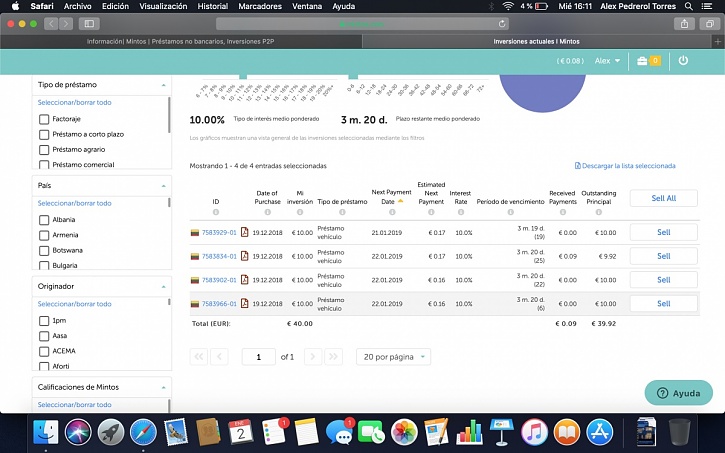Screen dimensions: 725x453
Task: Collapse the País filter section
Action: 164,186
